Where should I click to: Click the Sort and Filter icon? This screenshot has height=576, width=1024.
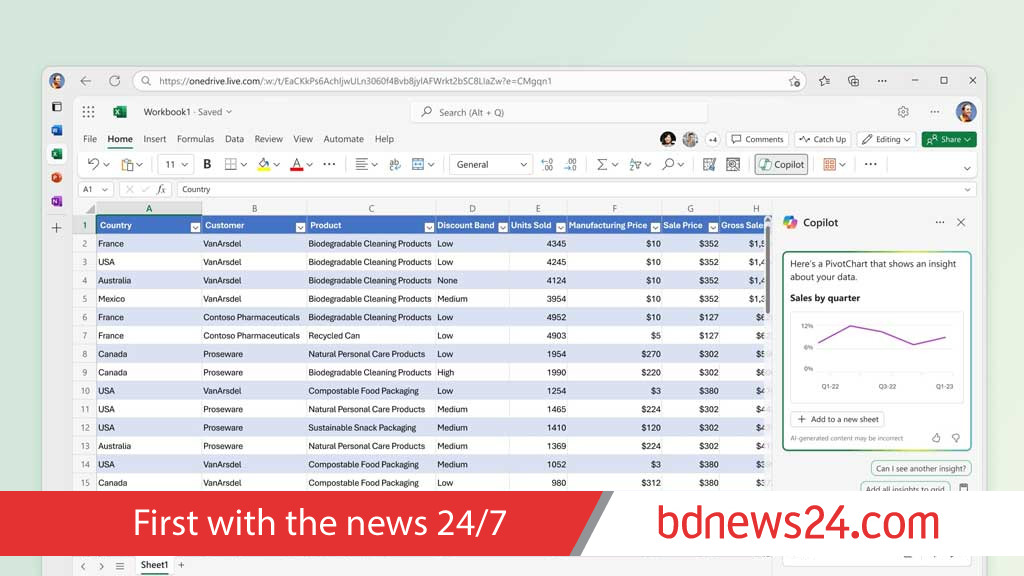pyautogui.click(x=635, y=165)
